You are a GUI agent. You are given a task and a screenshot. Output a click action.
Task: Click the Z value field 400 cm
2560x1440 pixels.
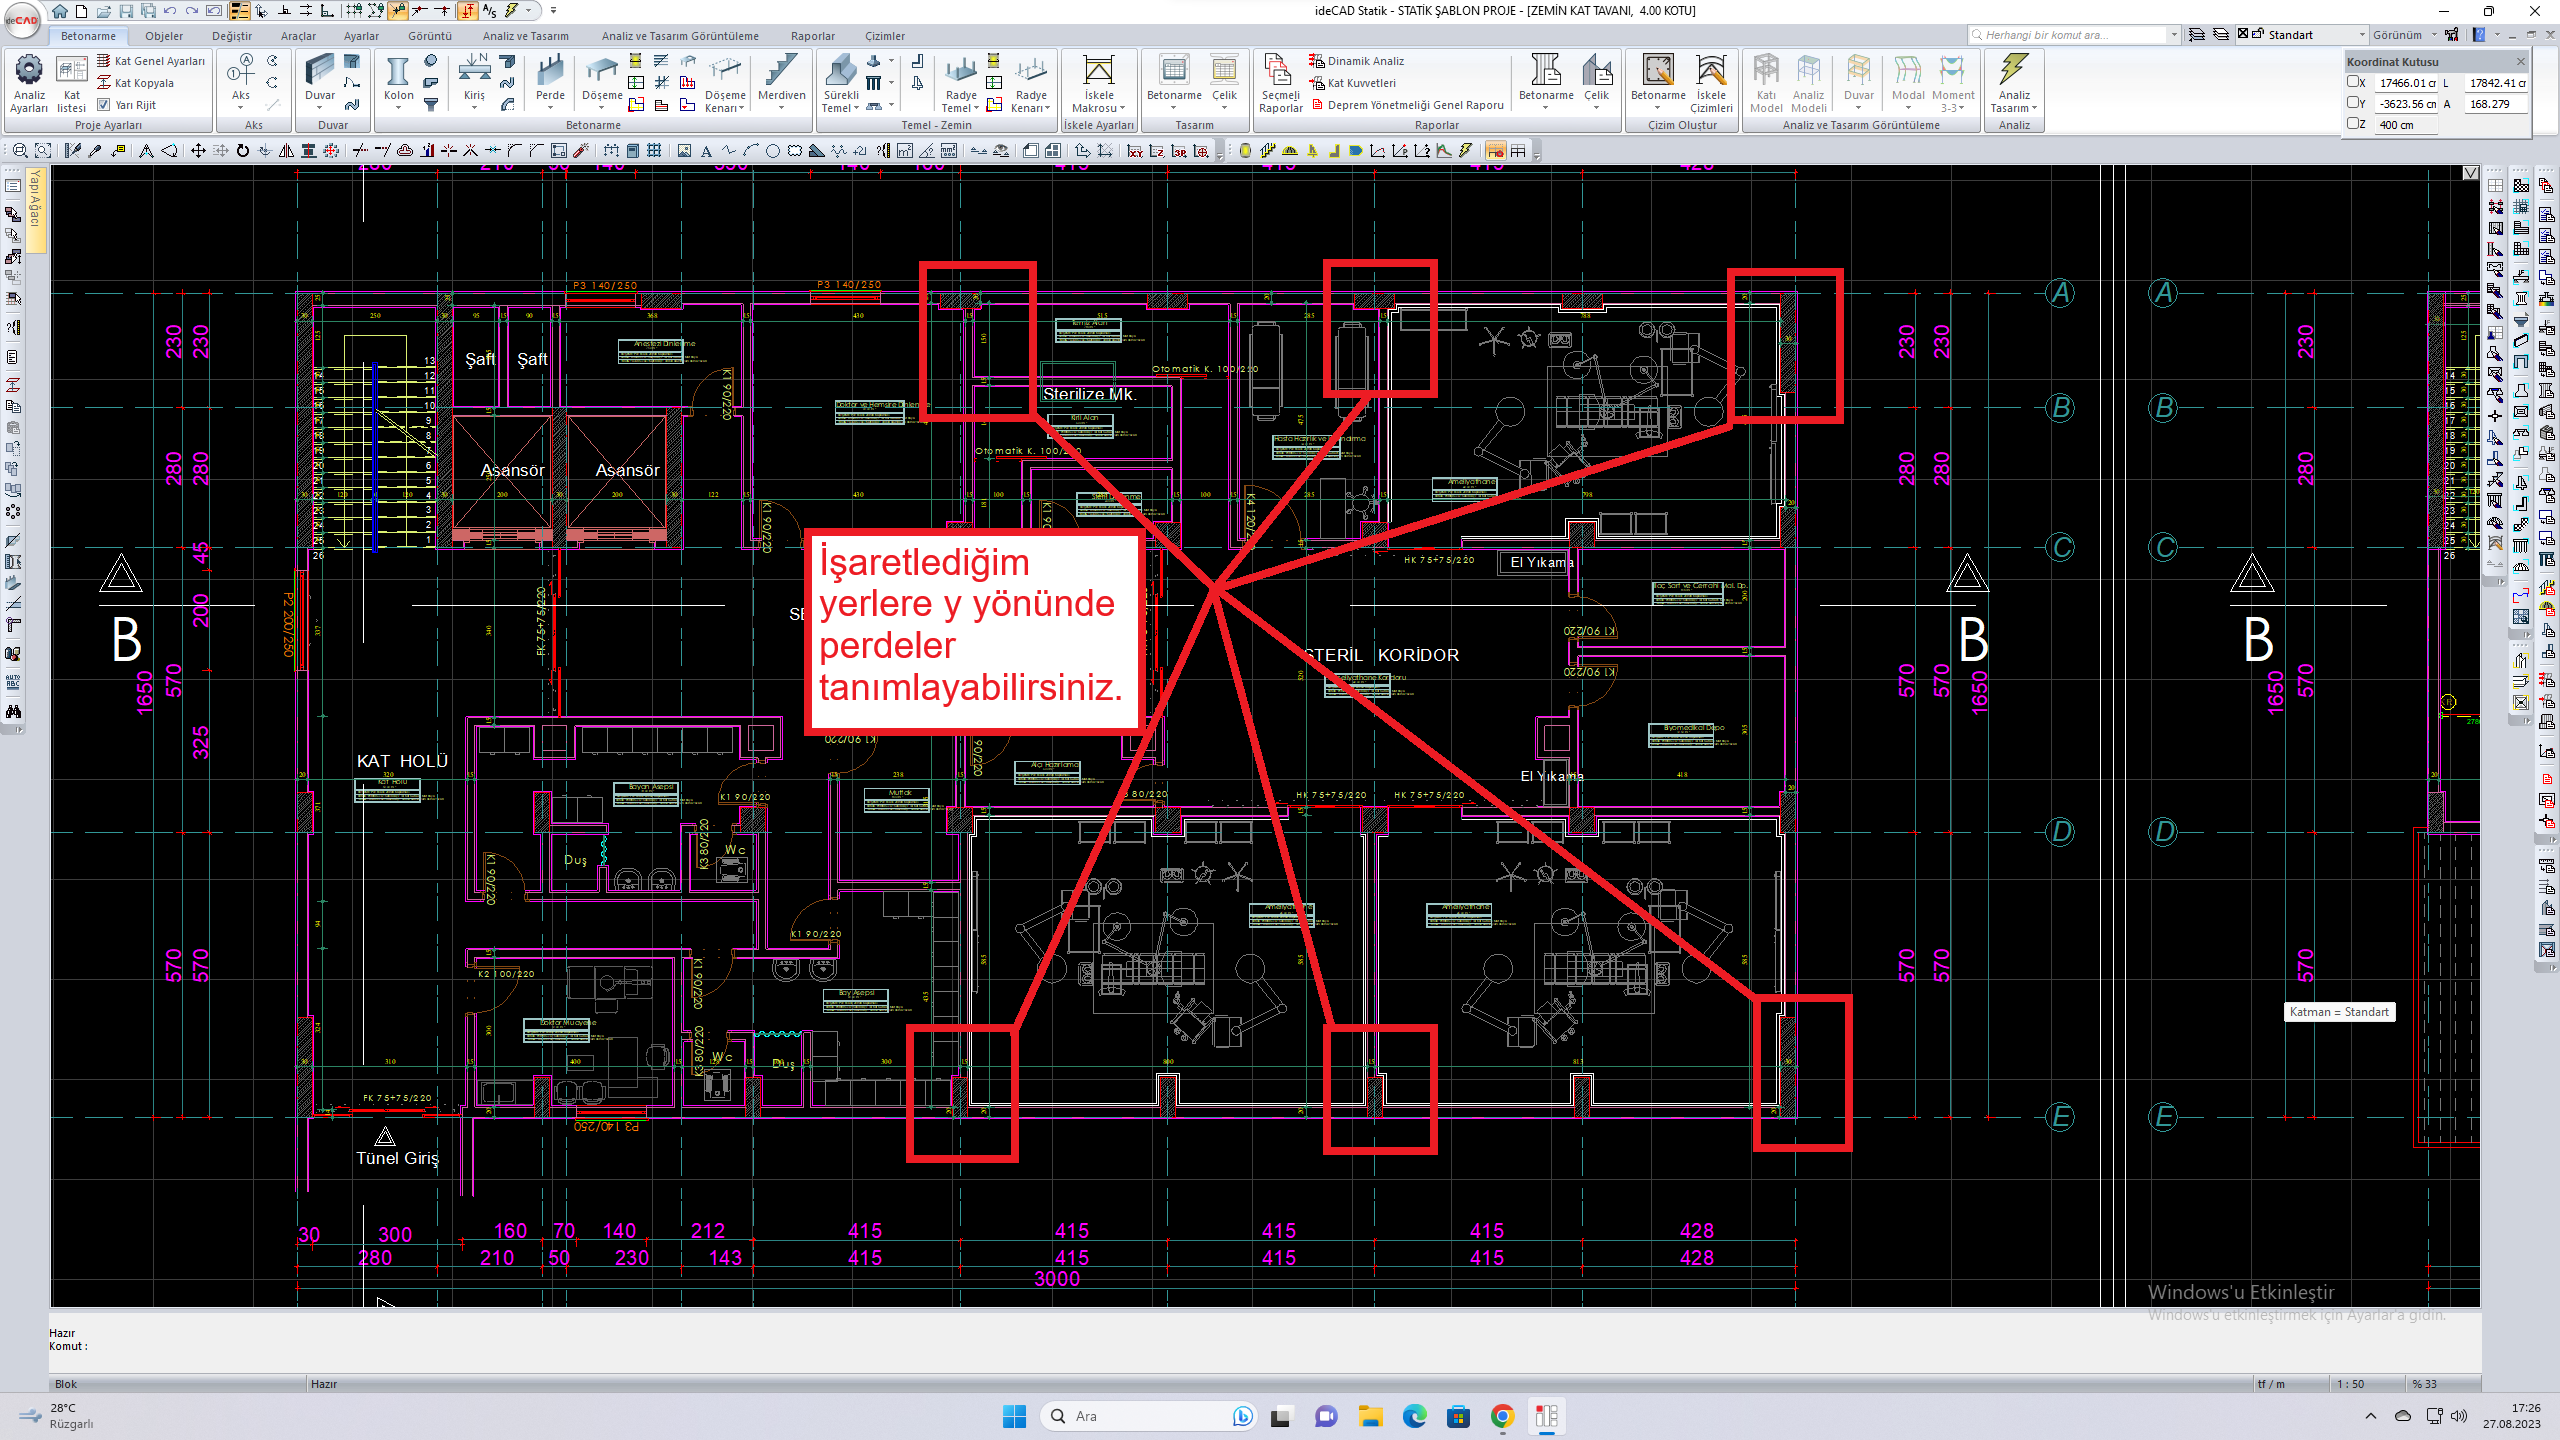click(2407, 125)
